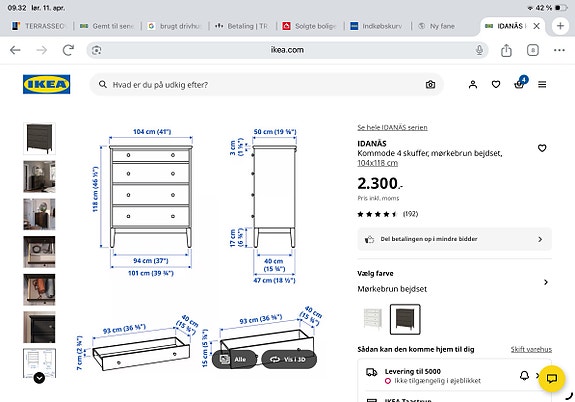Click the browser reload button
575x402 pixels.
(x=68, y=50)
